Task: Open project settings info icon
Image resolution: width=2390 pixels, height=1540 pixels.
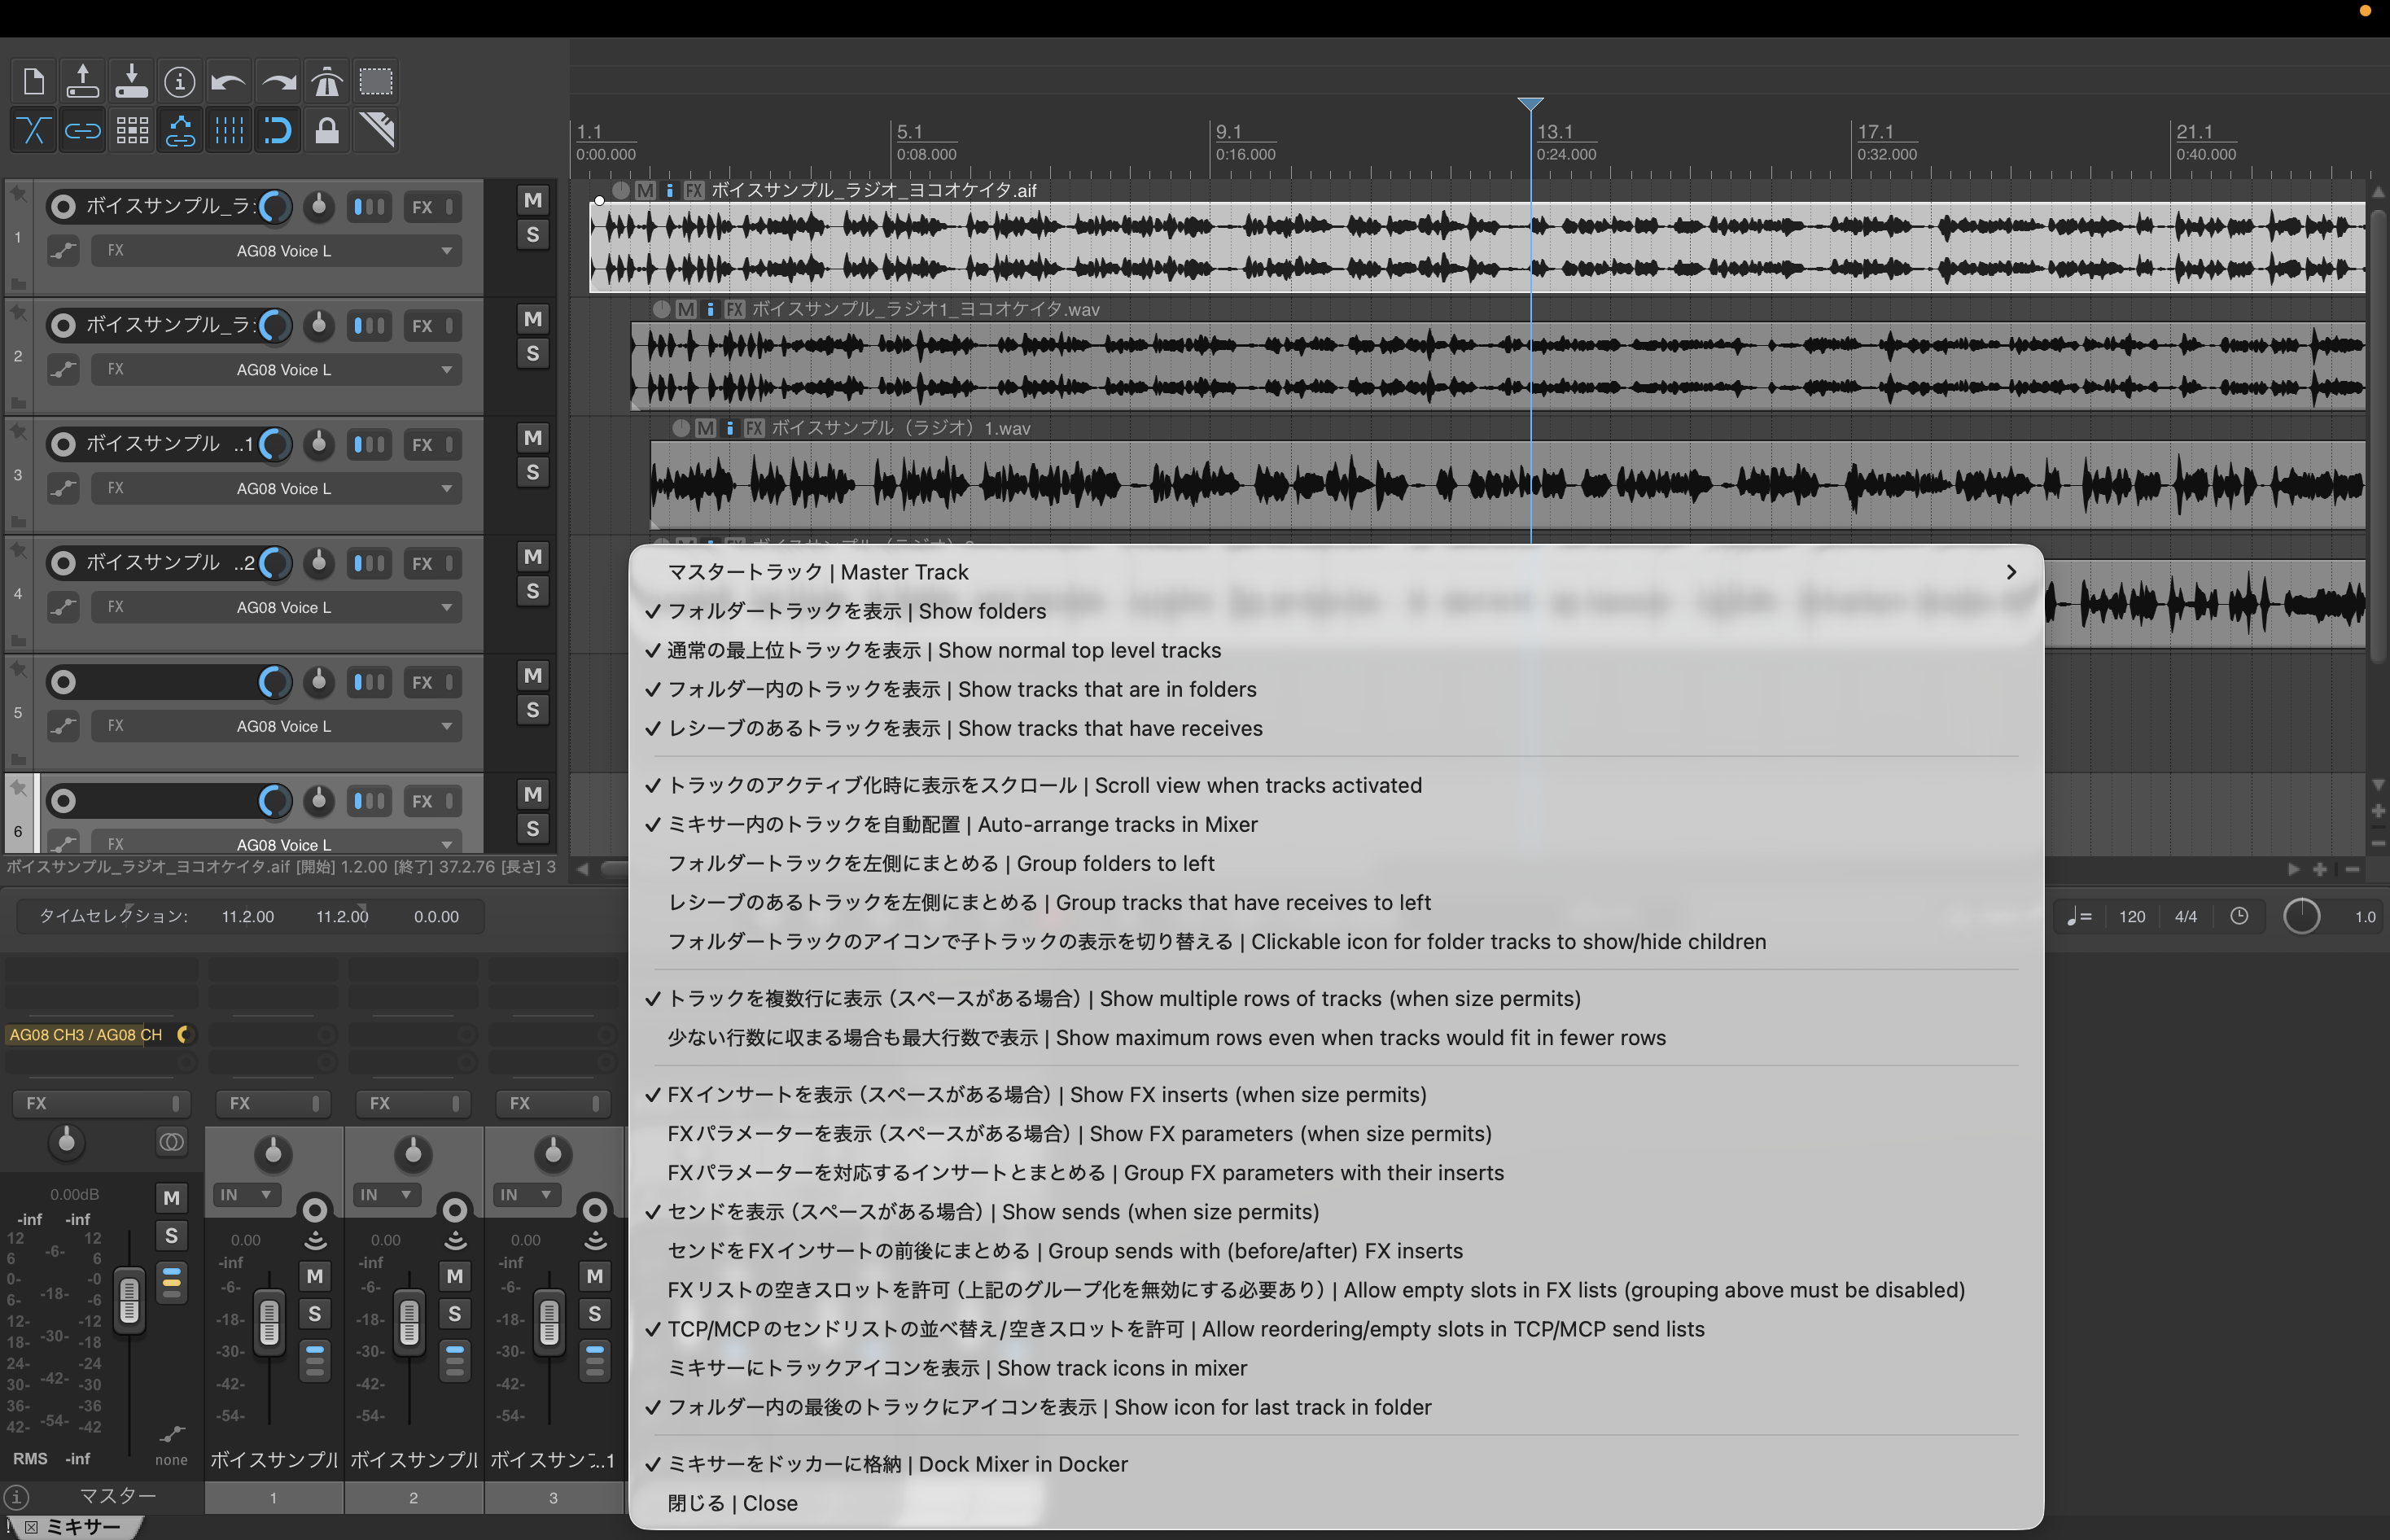Action: coord(180,81)
